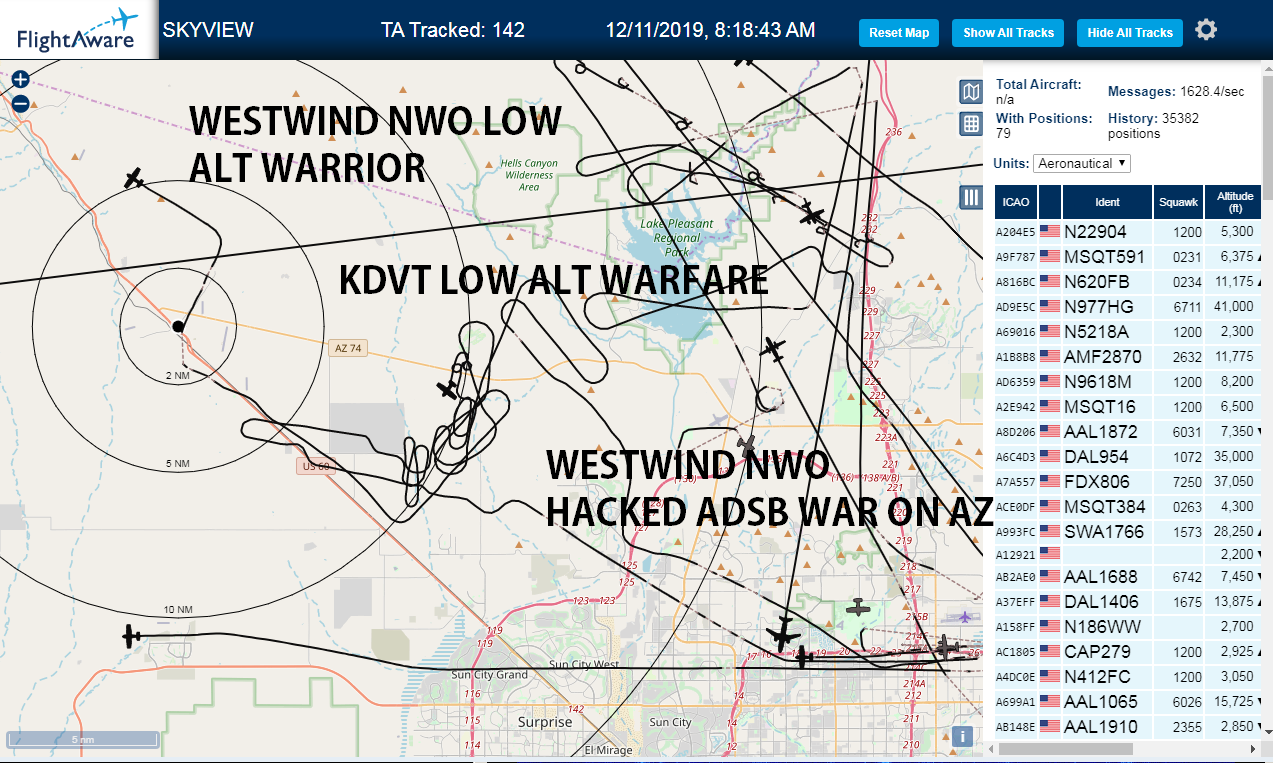Open the map layer selector icon
The width and height of the screenshot is (1273, 763).
click(970, 93)
